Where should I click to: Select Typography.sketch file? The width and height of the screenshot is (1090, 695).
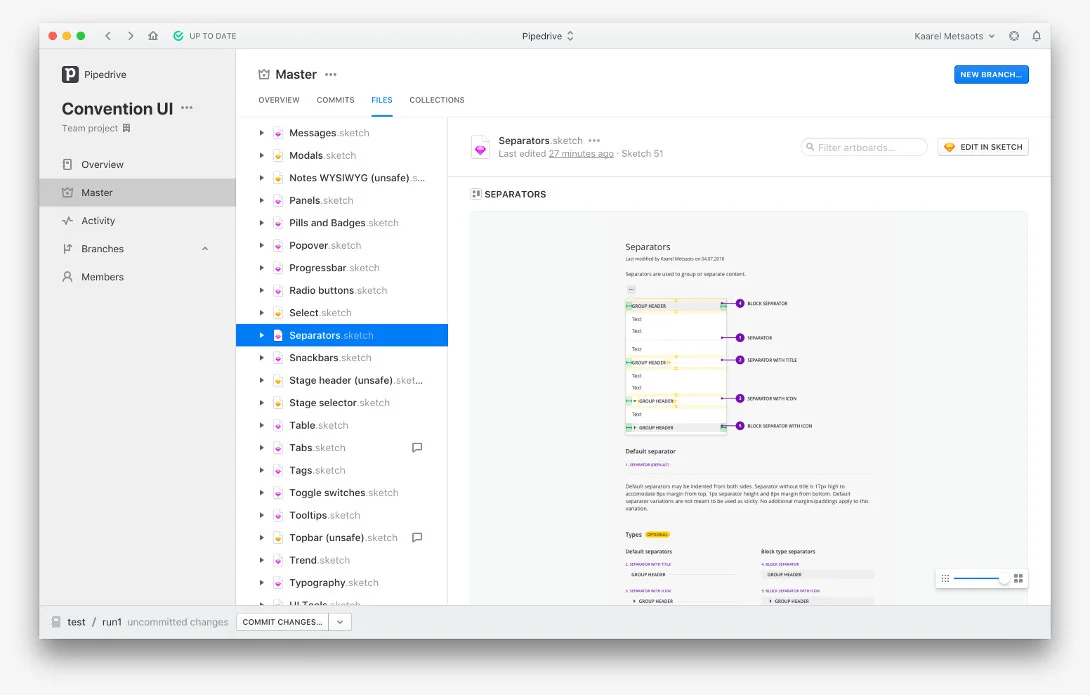click(341, 582)
